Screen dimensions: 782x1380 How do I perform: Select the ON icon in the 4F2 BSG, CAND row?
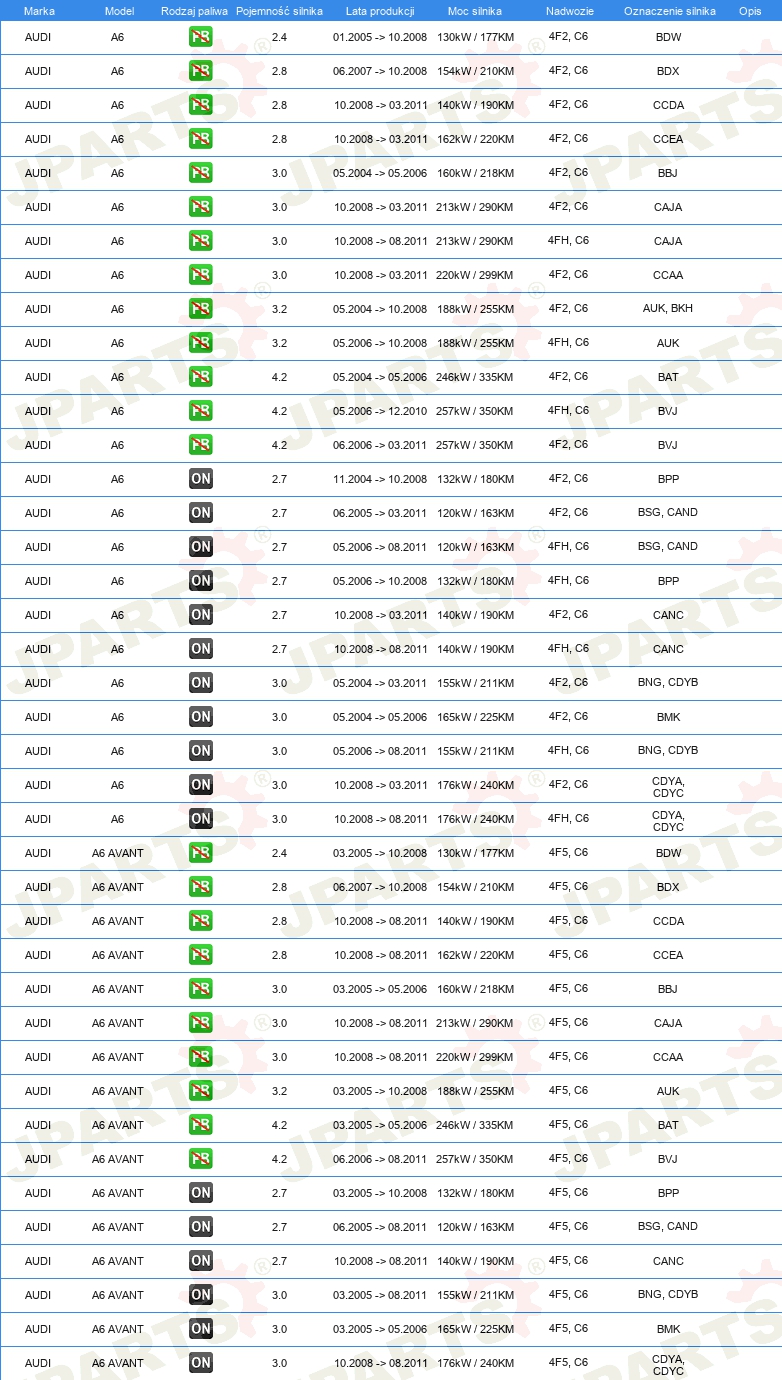[201, 514]
